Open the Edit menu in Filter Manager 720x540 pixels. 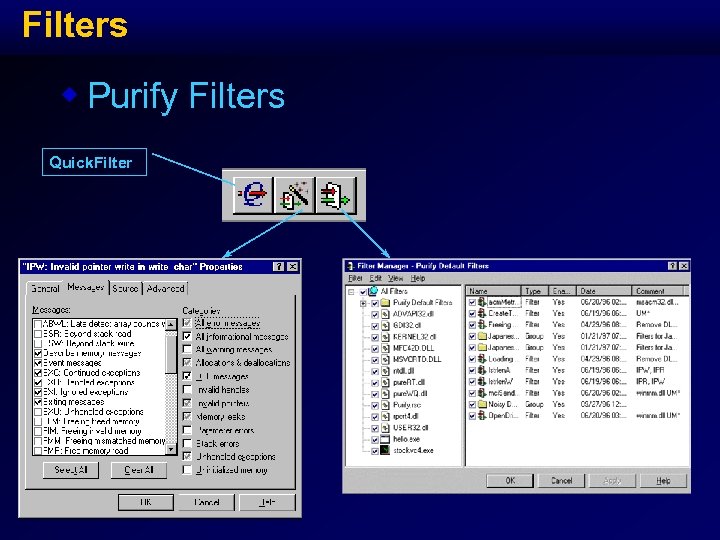[x=376, y=278]
